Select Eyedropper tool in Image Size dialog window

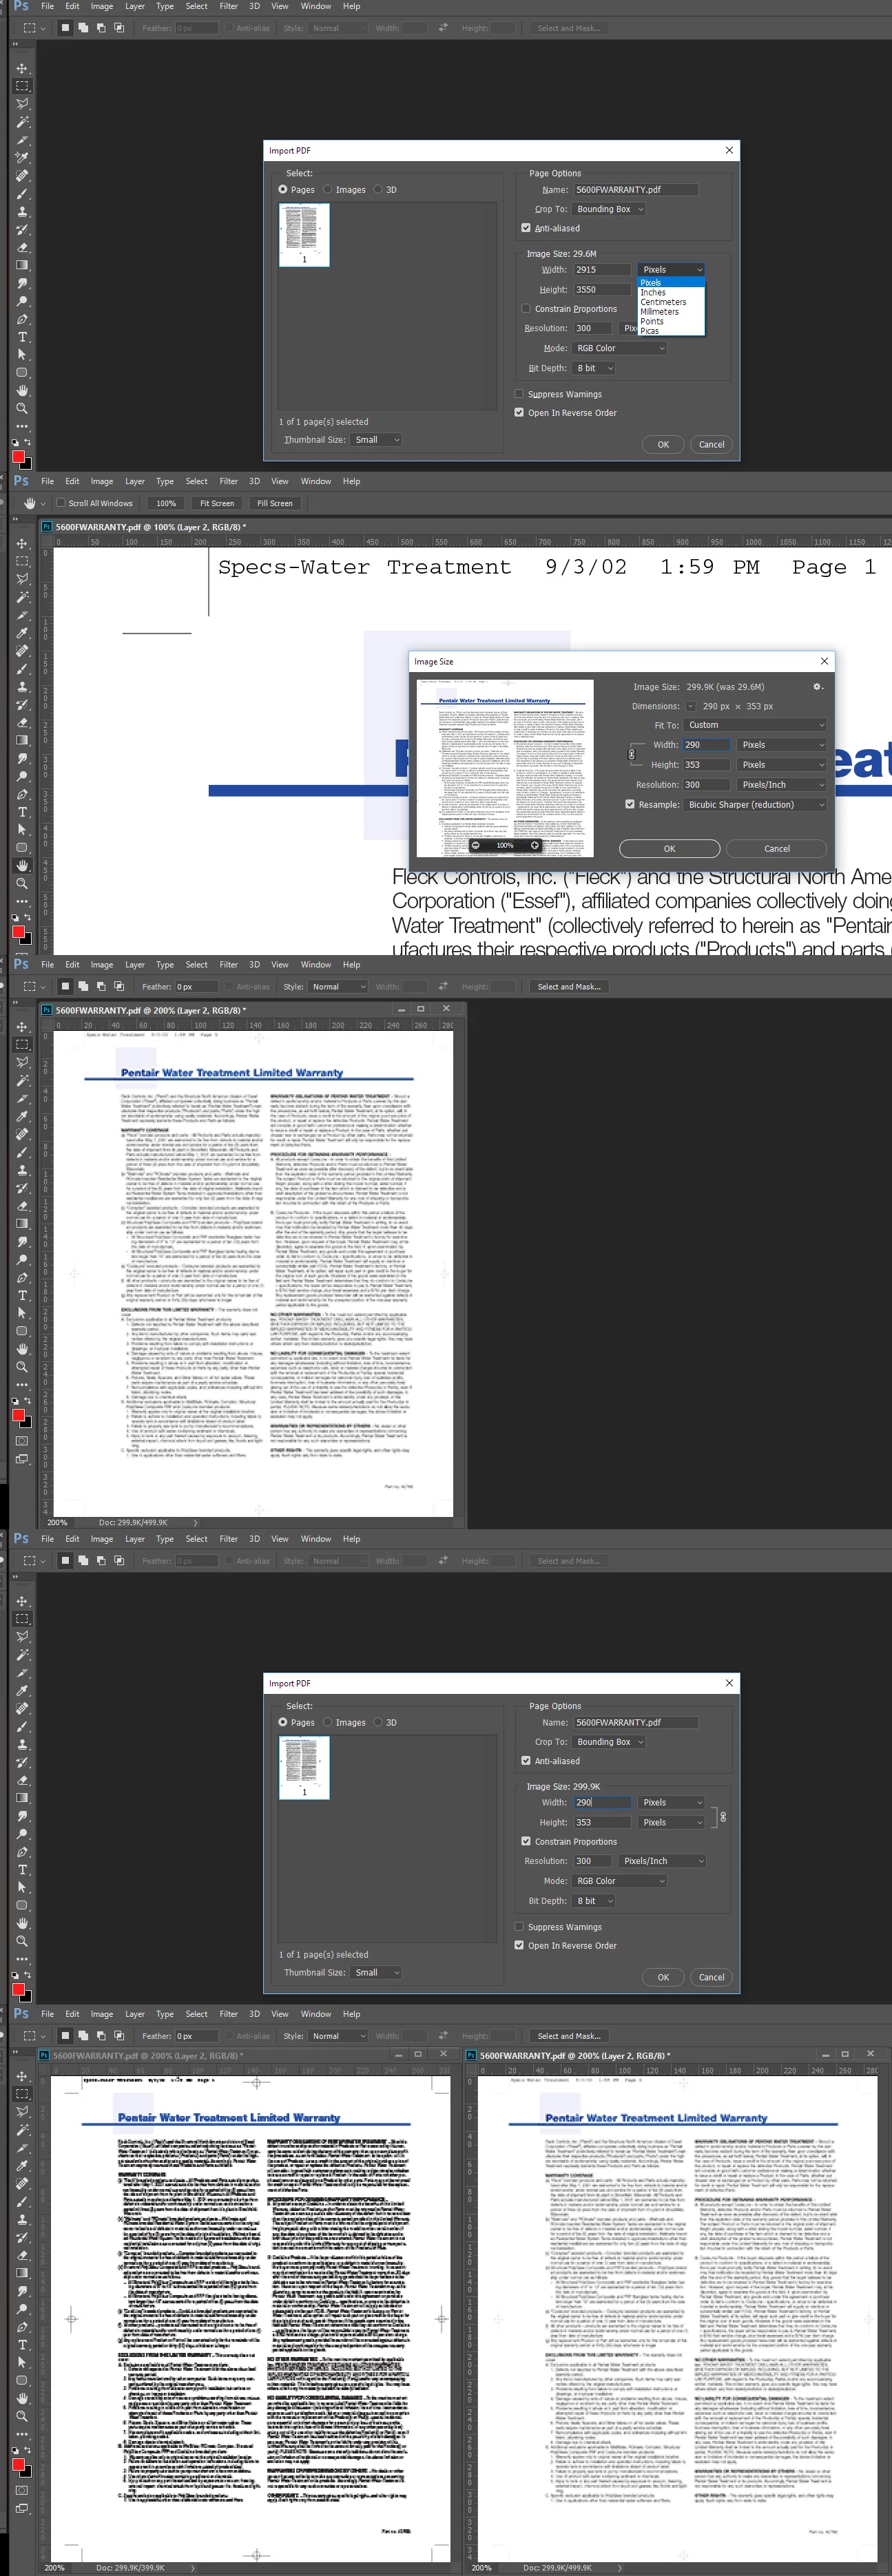coord(22,633)
